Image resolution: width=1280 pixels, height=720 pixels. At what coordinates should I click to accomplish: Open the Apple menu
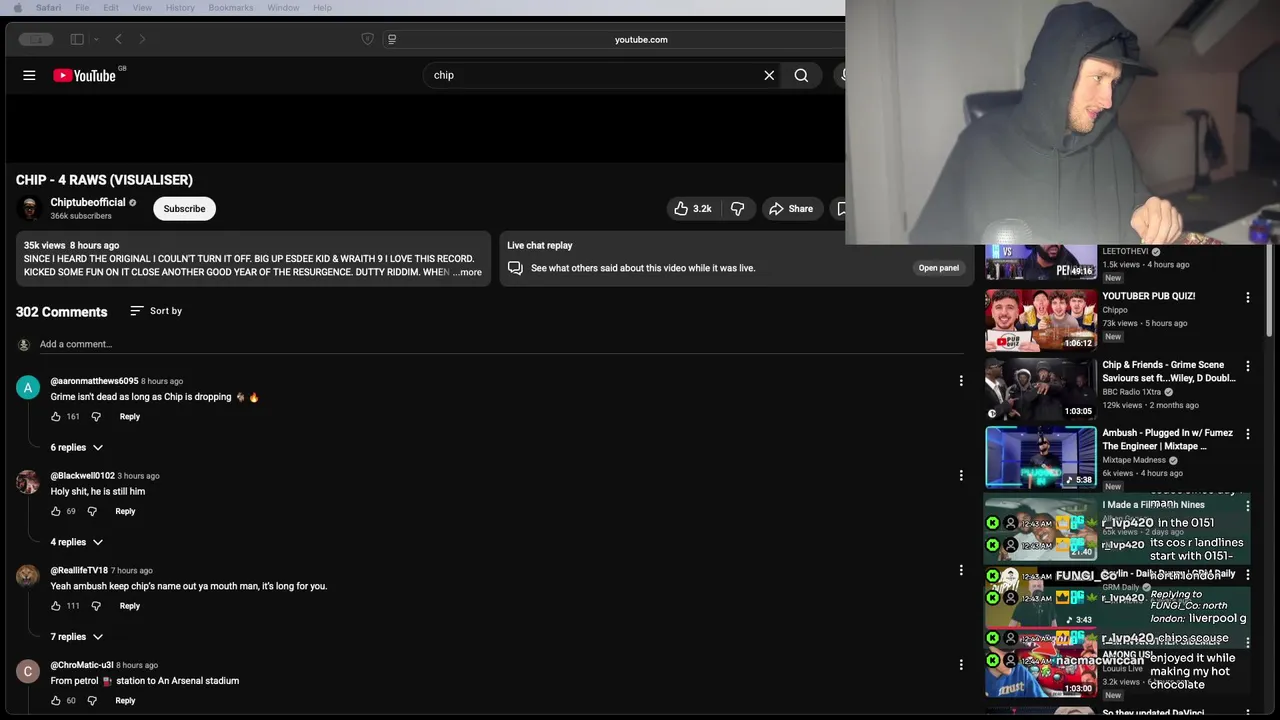17,7
